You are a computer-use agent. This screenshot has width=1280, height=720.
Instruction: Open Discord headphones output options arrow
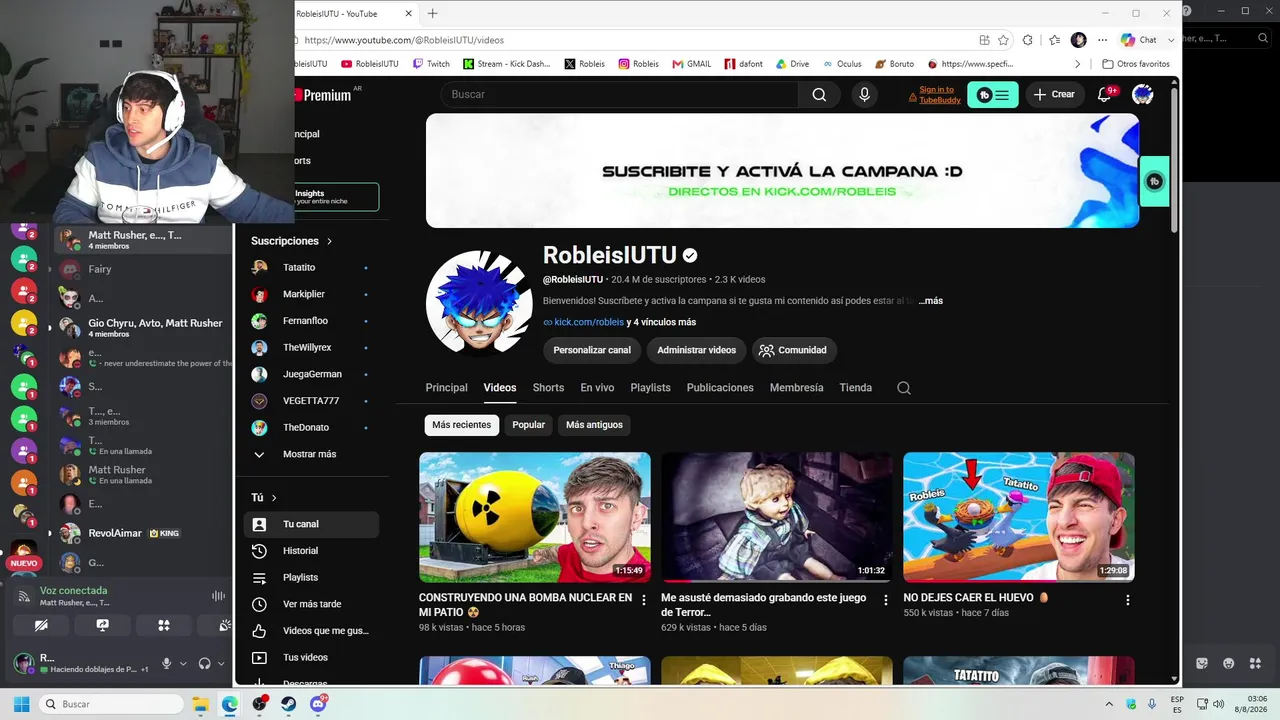pos(221,663)
